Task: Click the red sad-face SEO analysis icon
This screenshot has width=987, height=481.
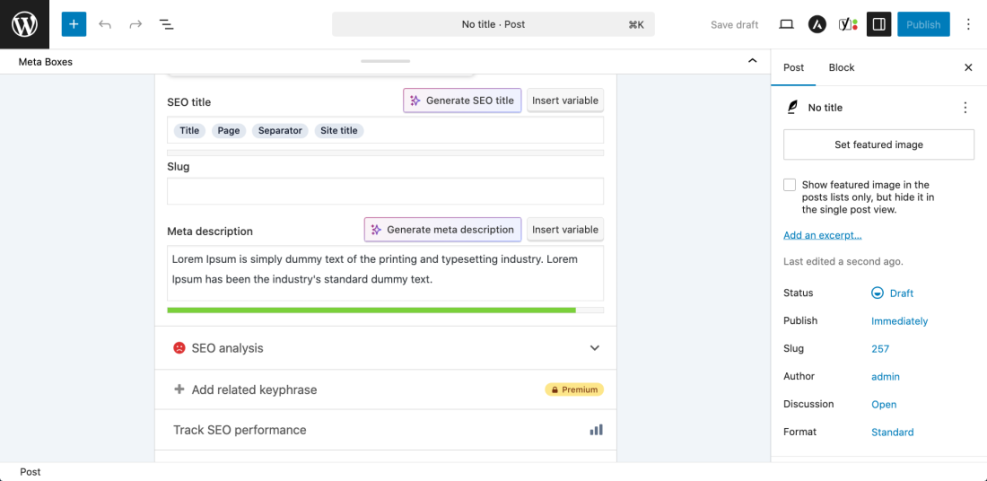Action: [179, 348]
